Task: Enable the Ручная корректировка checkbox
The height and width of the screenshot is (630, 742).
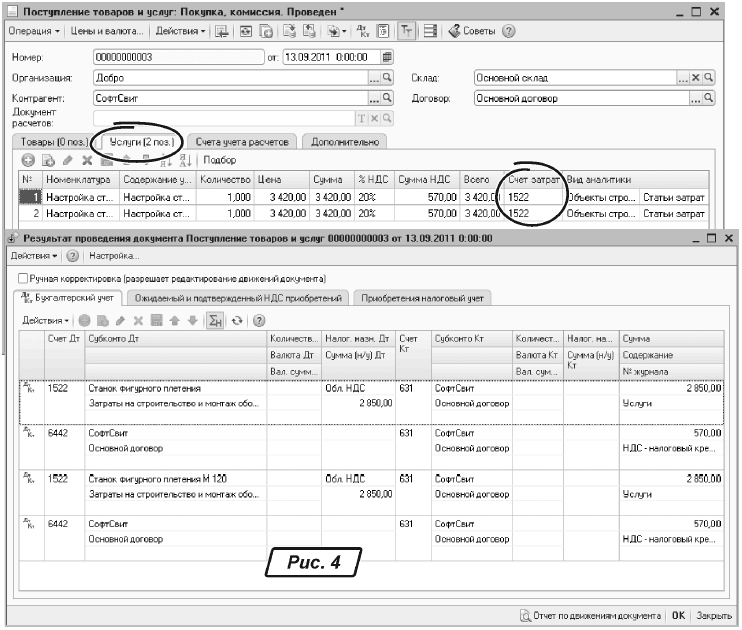Action: (x=22, y=278)
